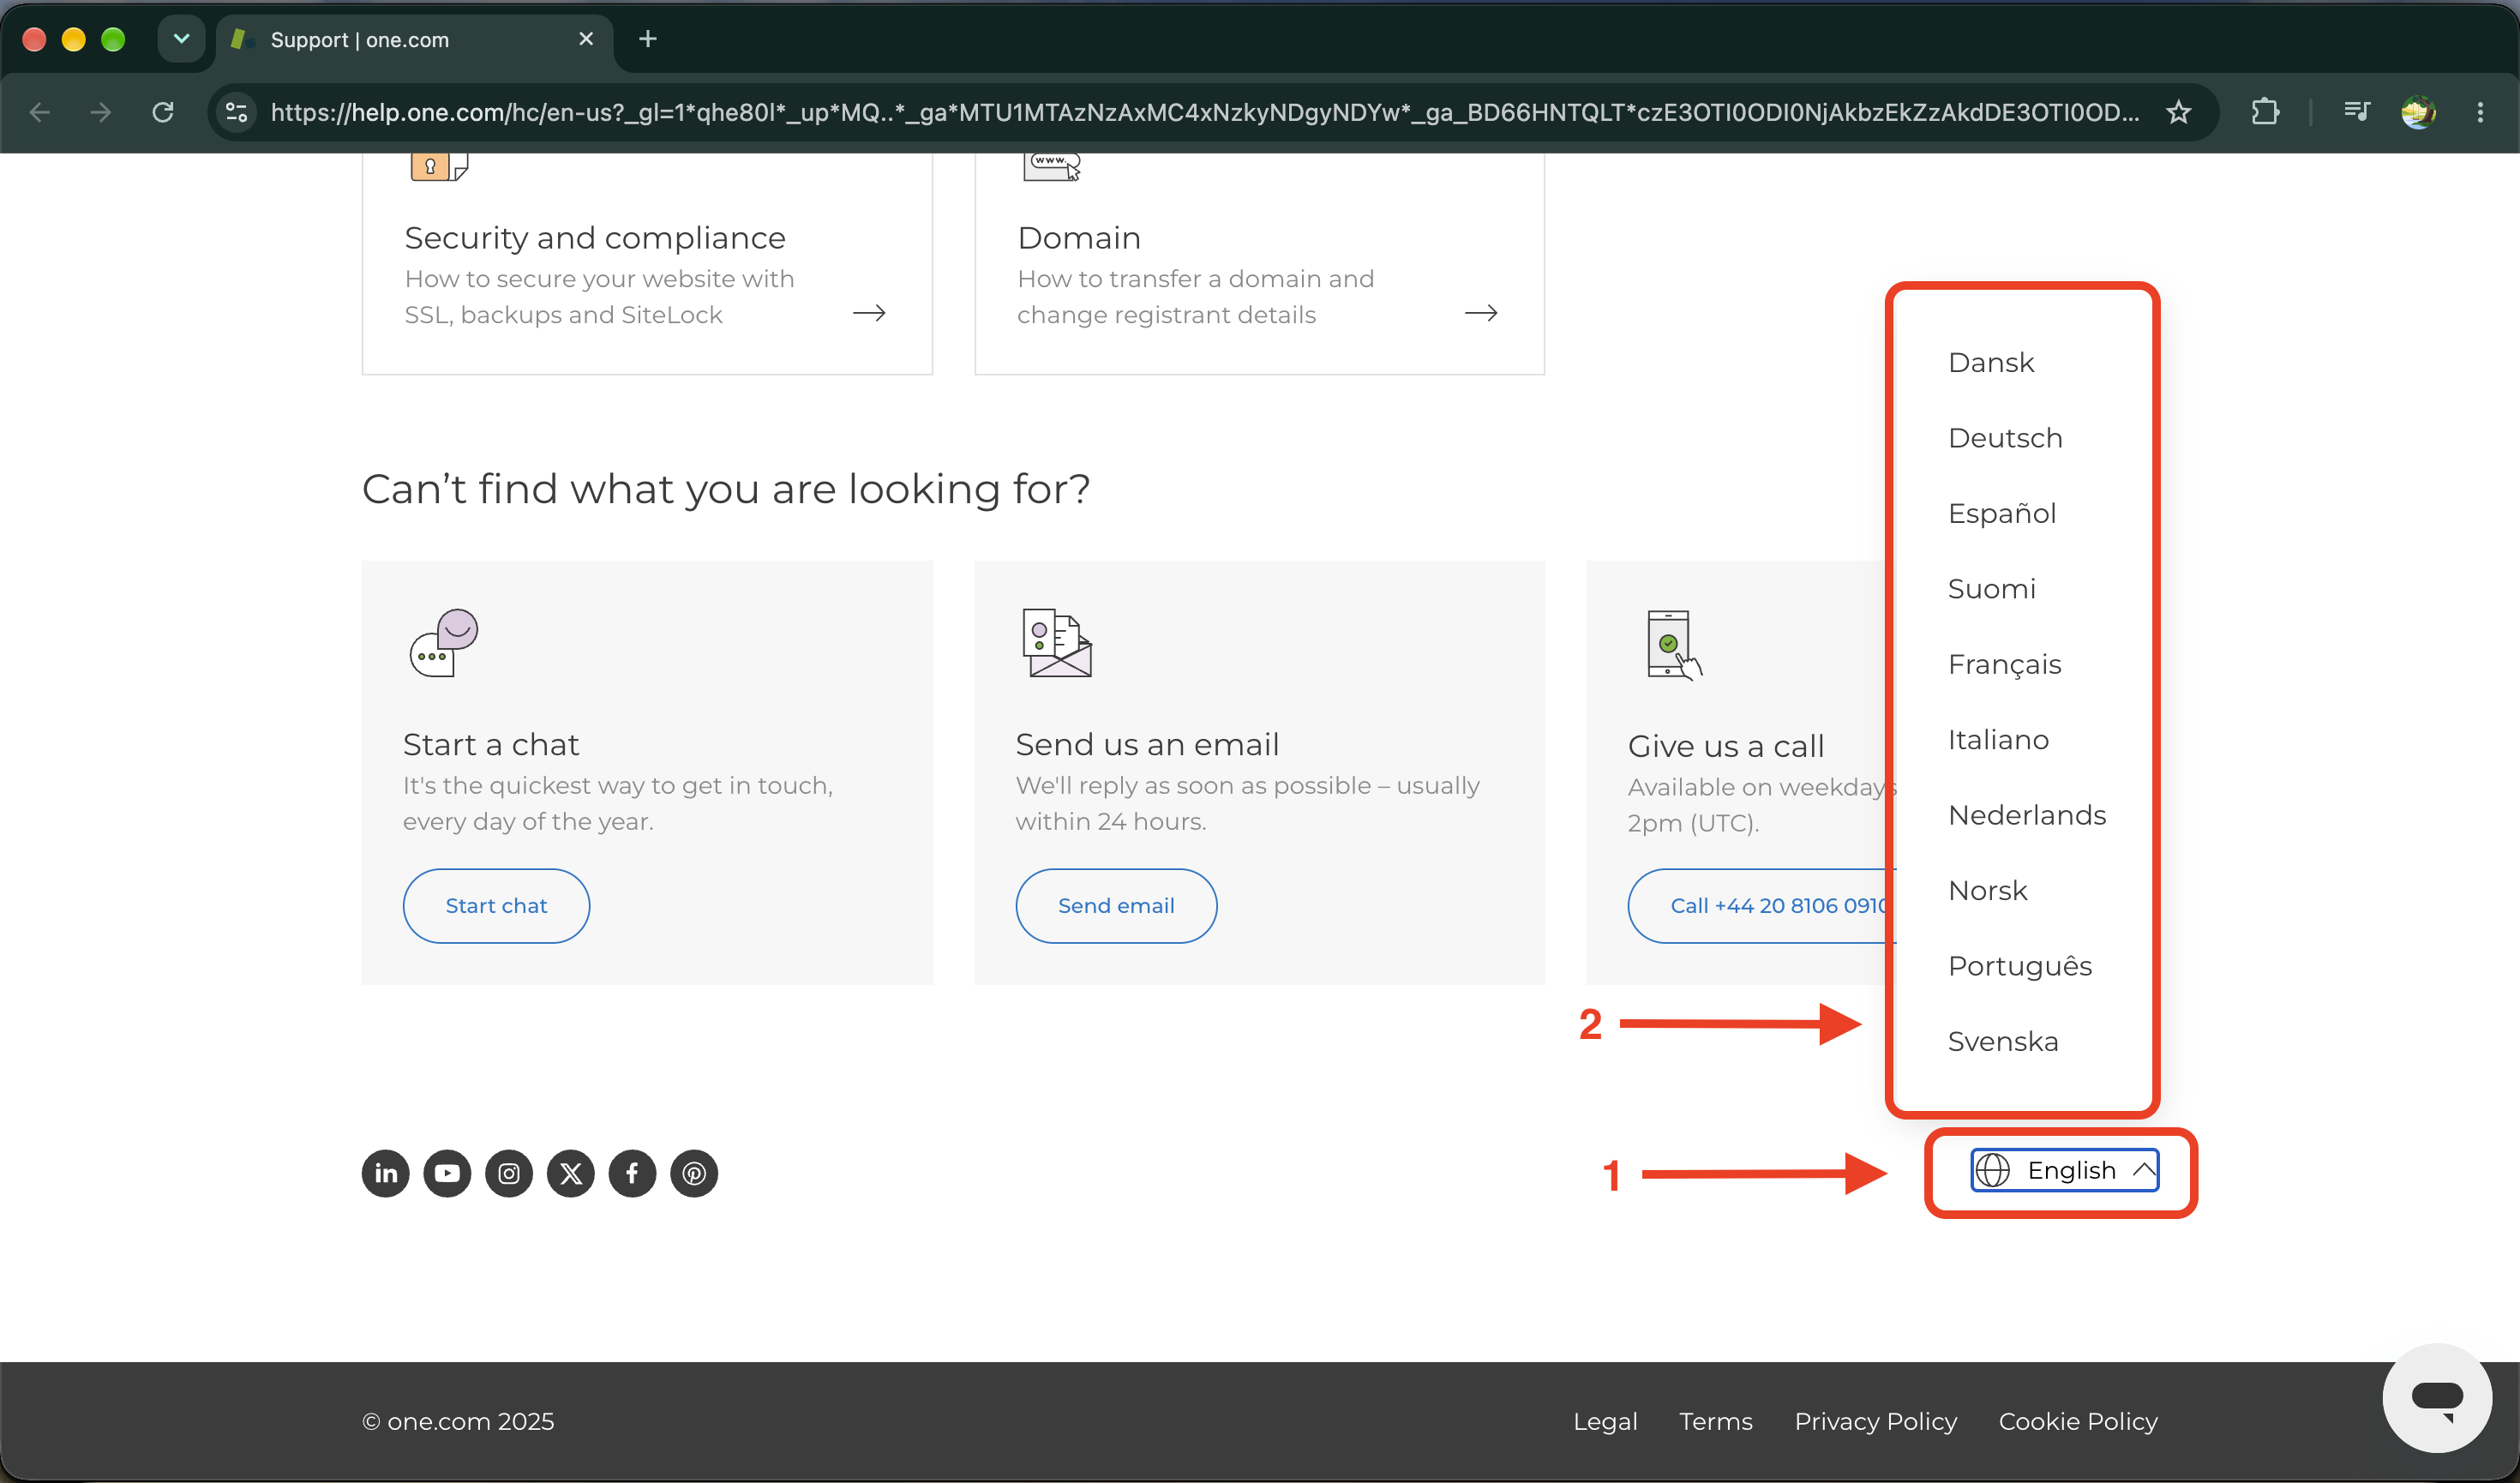Click the Send email button
Image resolution: width=2520 pixels, height=1483 pixels.
pyautogui.click(x=1116, y=905)
